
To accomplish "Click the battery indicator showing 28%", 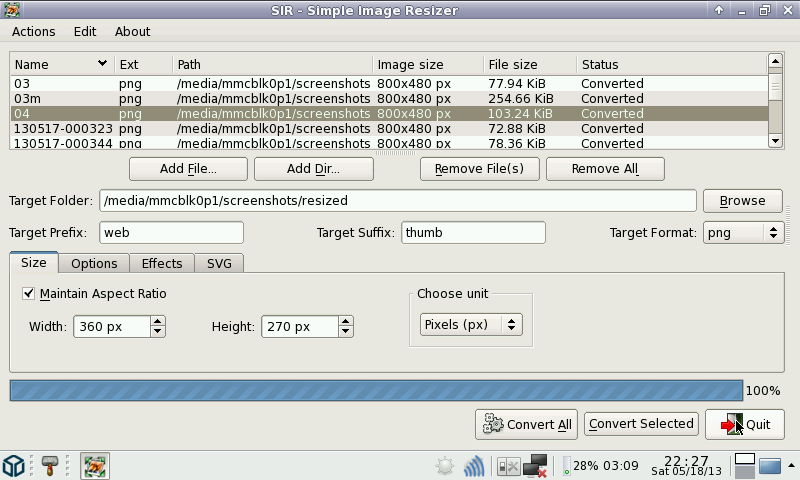I will click(x=601, y=466).
